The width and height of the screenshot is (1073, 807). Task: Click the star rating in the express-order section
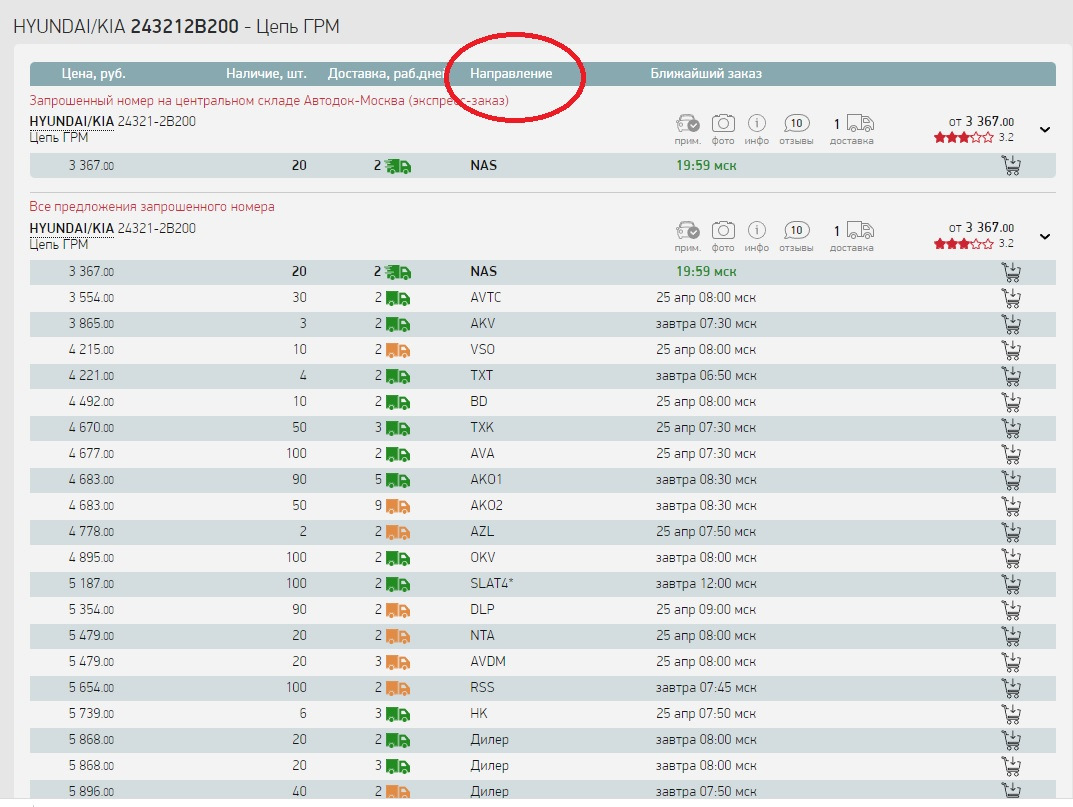[x=964, y=138]
